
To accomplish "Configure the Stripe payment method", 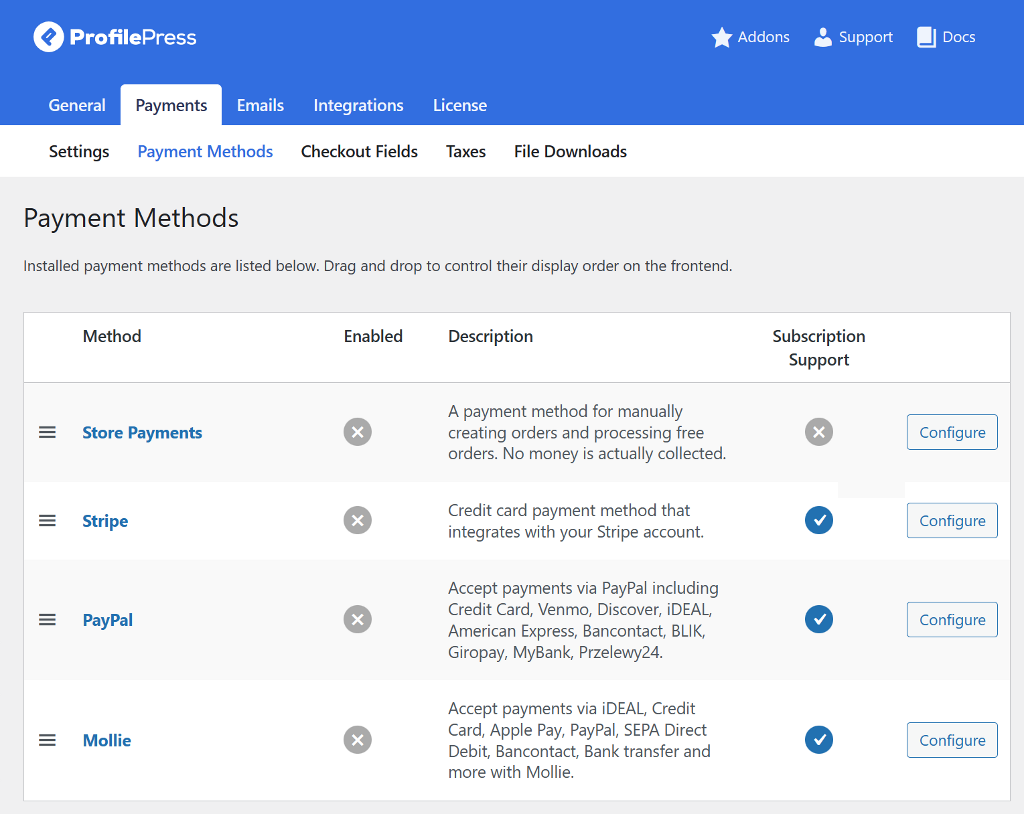I will pyautogui.click(x=952, y=521).
